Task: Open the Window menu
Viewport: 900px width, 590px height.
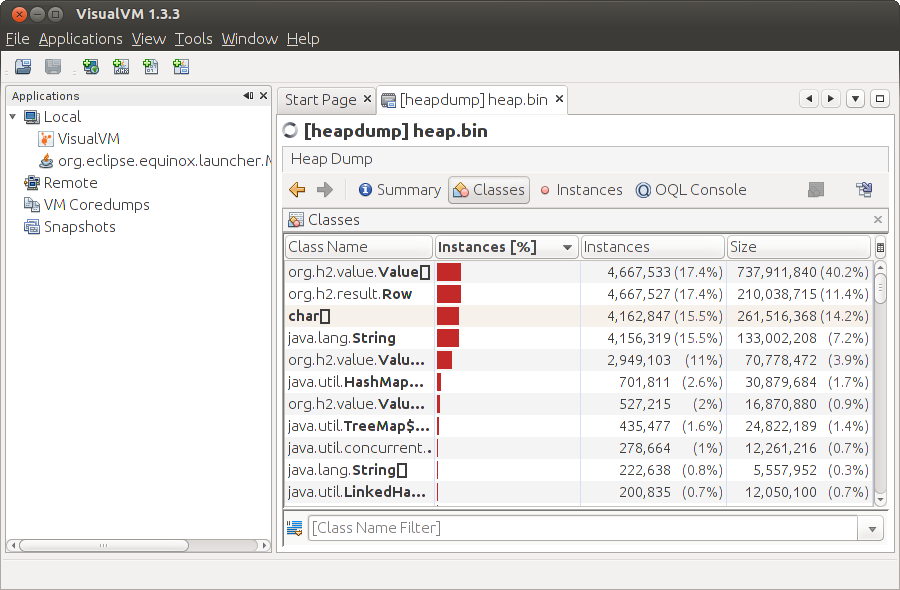Action: (250, 39)
